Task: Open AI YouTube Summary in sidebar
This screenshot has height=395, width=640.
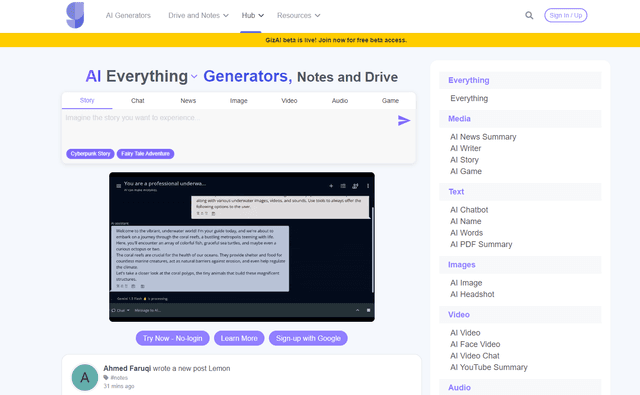Action: coord(489,367)
